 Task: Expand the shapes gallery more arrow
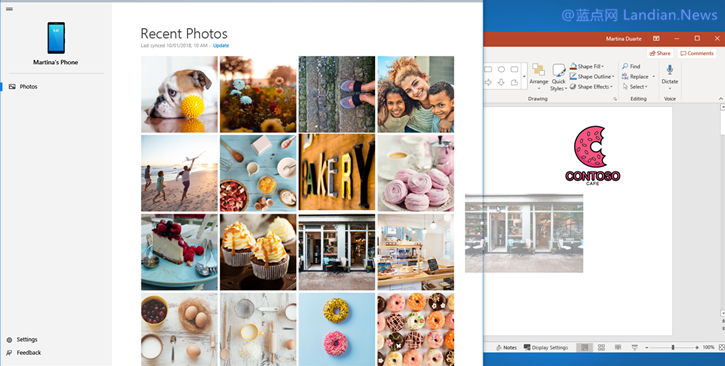click(524, 76)
